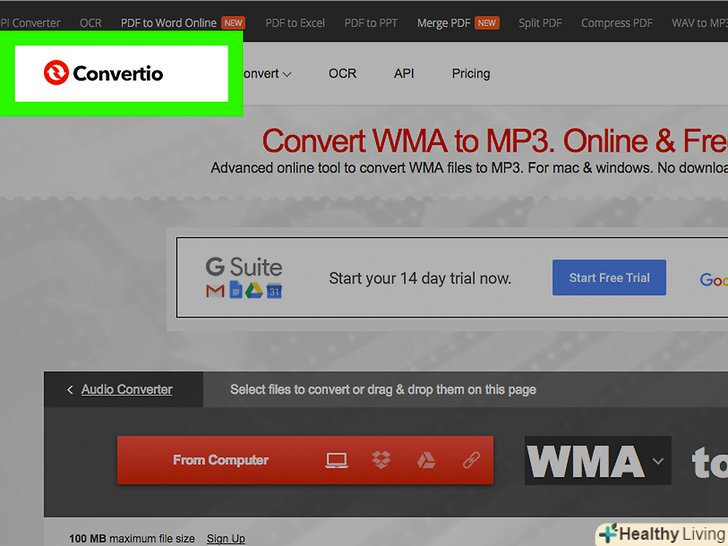This screenshot has height=546, width=728.
Task: Expand the WMA source format dropdown
Action: click(x=658, y=461)
